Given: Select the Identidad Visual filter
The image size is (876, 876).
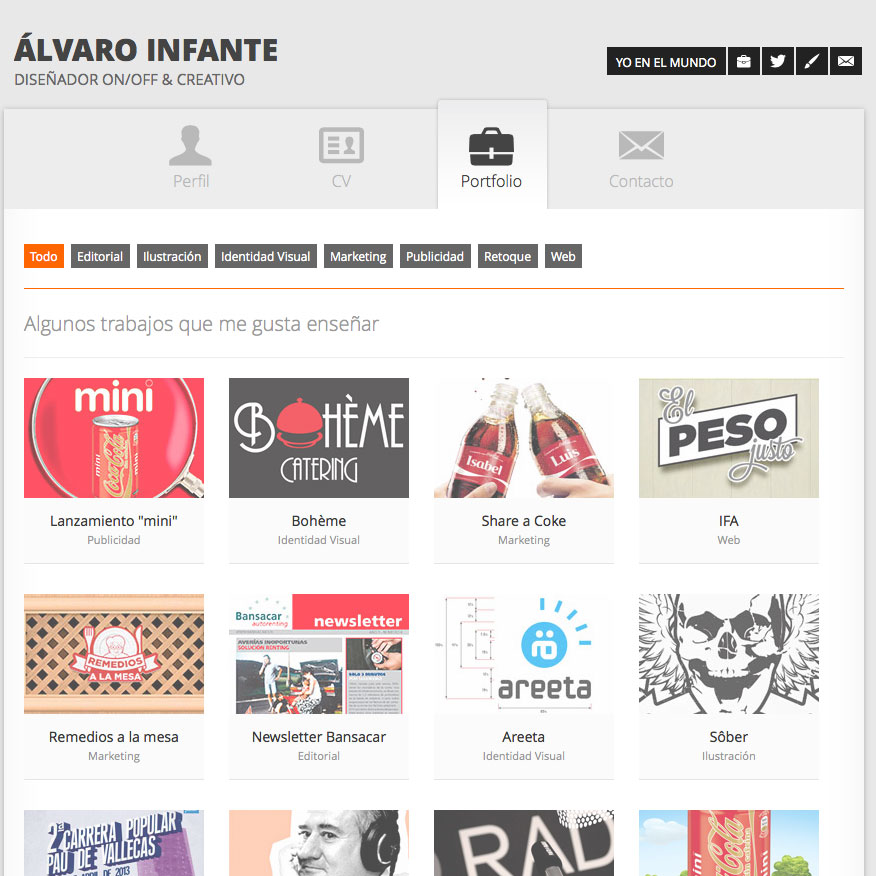Looking at the screenshot, I should click(265, 256).
